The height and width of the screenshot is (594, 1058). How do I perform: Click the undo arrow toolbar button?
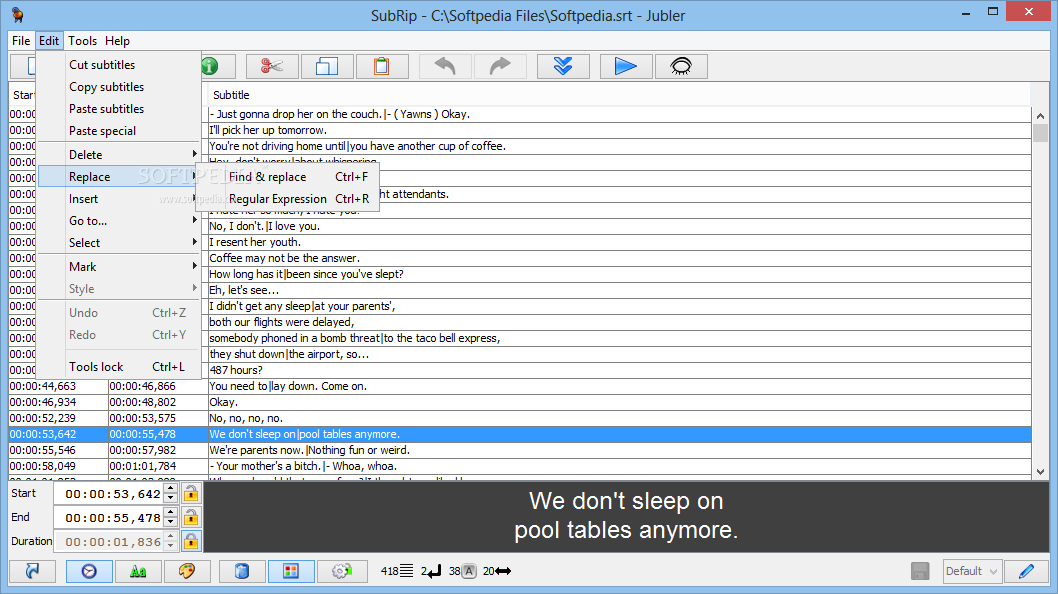pyautogui.click(x=445, y=66)
